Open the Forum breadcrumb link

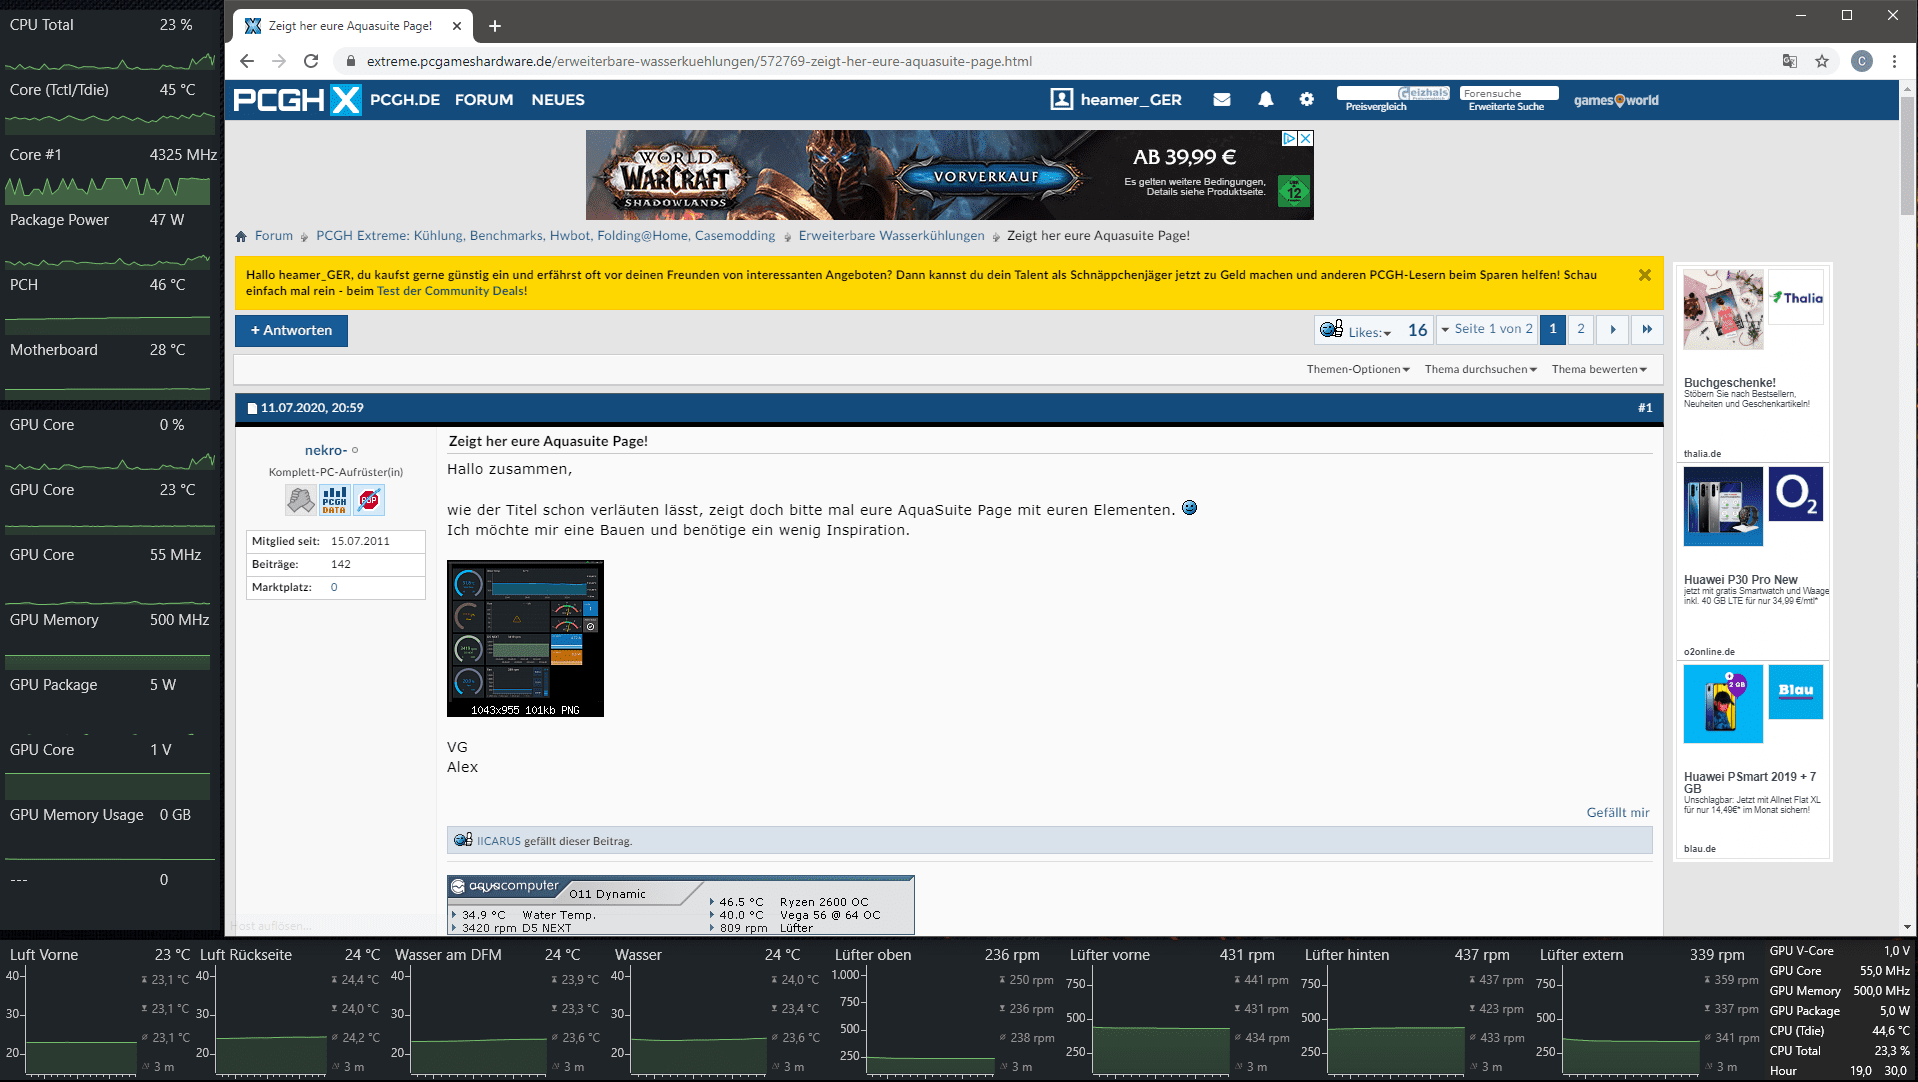(274, 236)
